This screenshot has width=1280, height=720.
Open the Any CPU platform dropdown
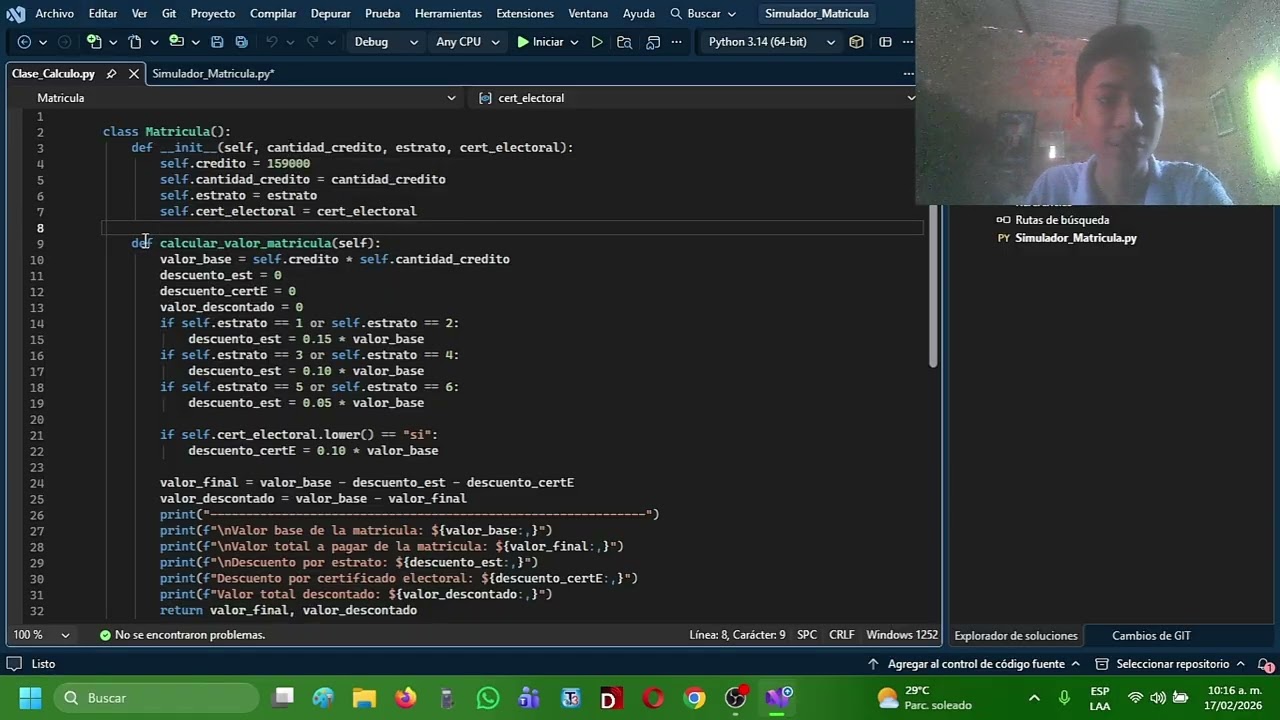click(x=466, y=42)
